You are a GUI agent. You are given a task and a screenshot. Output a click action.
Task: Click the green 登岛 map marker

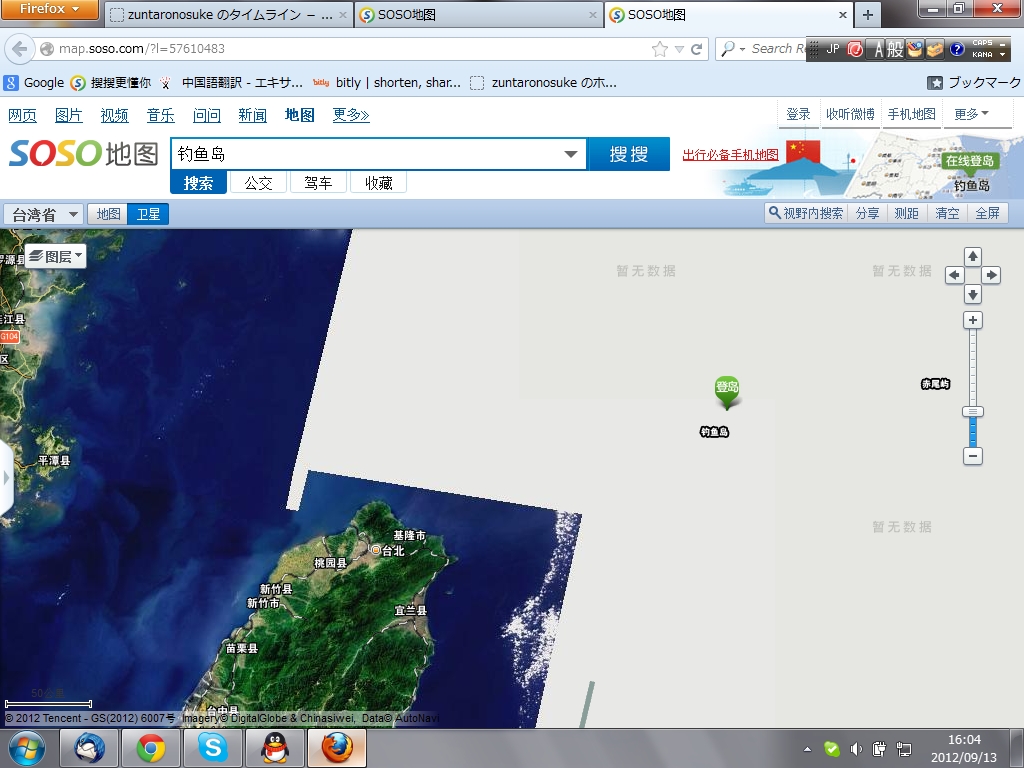click(x=727, y=391)
